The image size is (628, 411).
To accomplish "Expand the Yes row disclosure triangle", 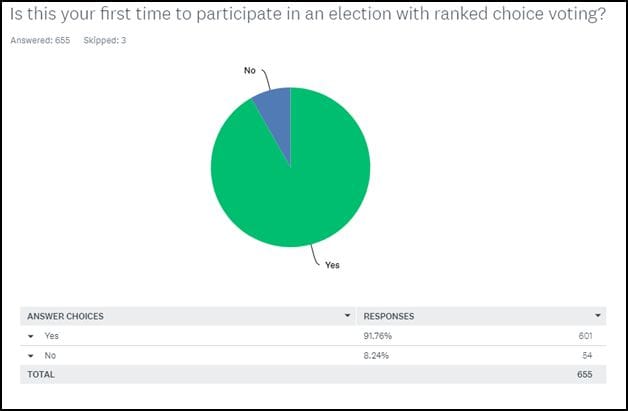I will click(x=32, y=336).
